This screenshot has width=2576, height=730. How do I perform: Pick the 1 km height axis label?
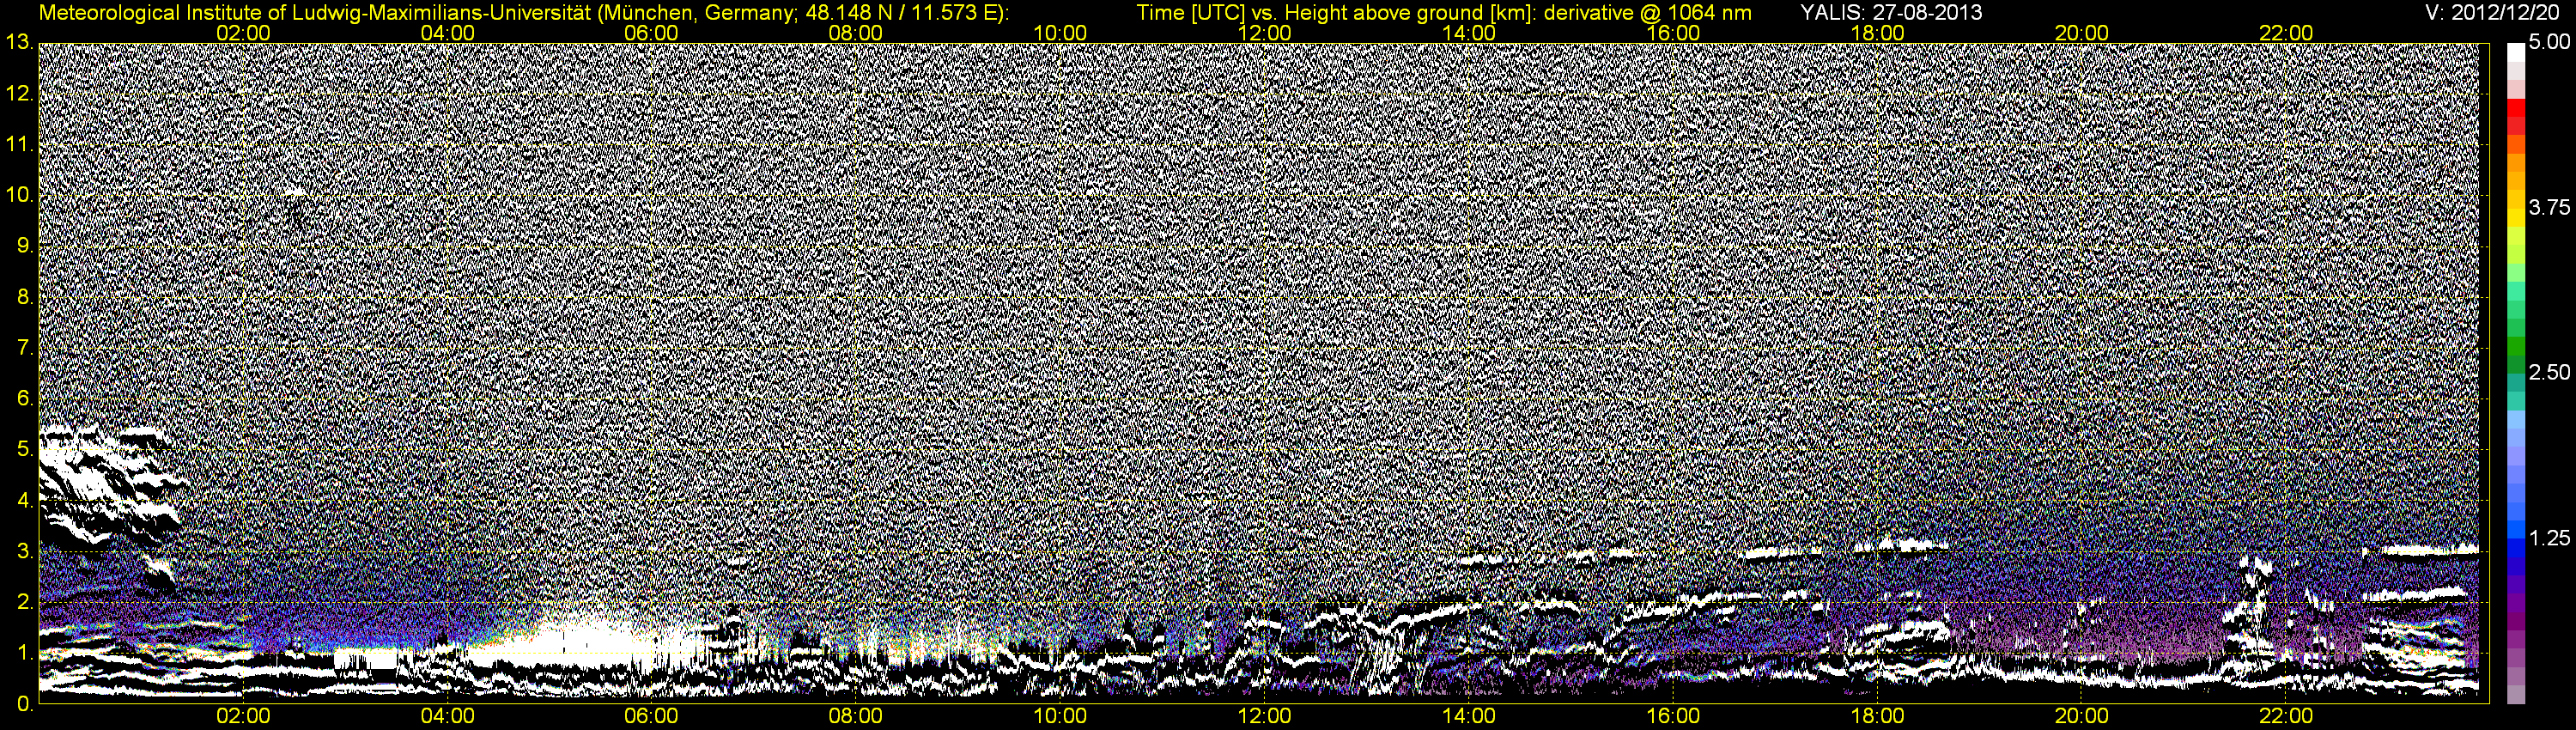24,654
